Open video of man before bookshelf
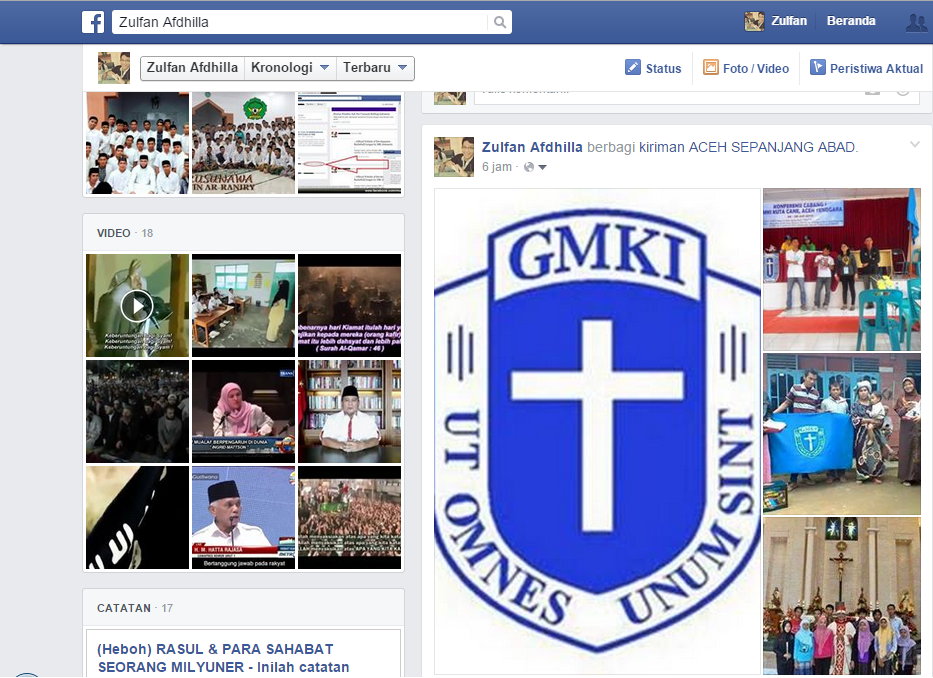This screenshot has width=933, height=678. point(349,411)
